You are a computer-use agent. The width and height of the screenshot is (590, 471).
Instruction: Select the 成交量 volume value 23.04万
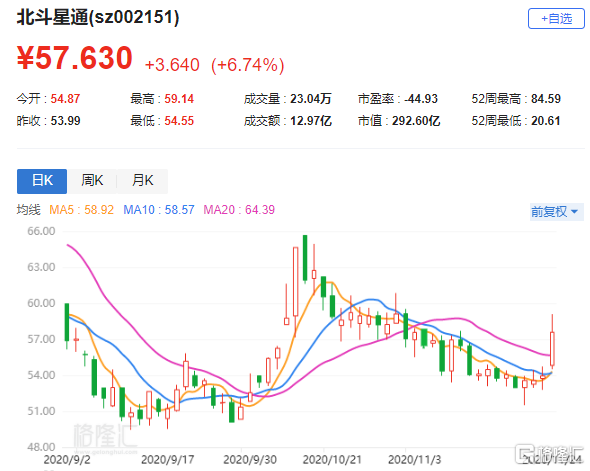(x=311, y=99)
